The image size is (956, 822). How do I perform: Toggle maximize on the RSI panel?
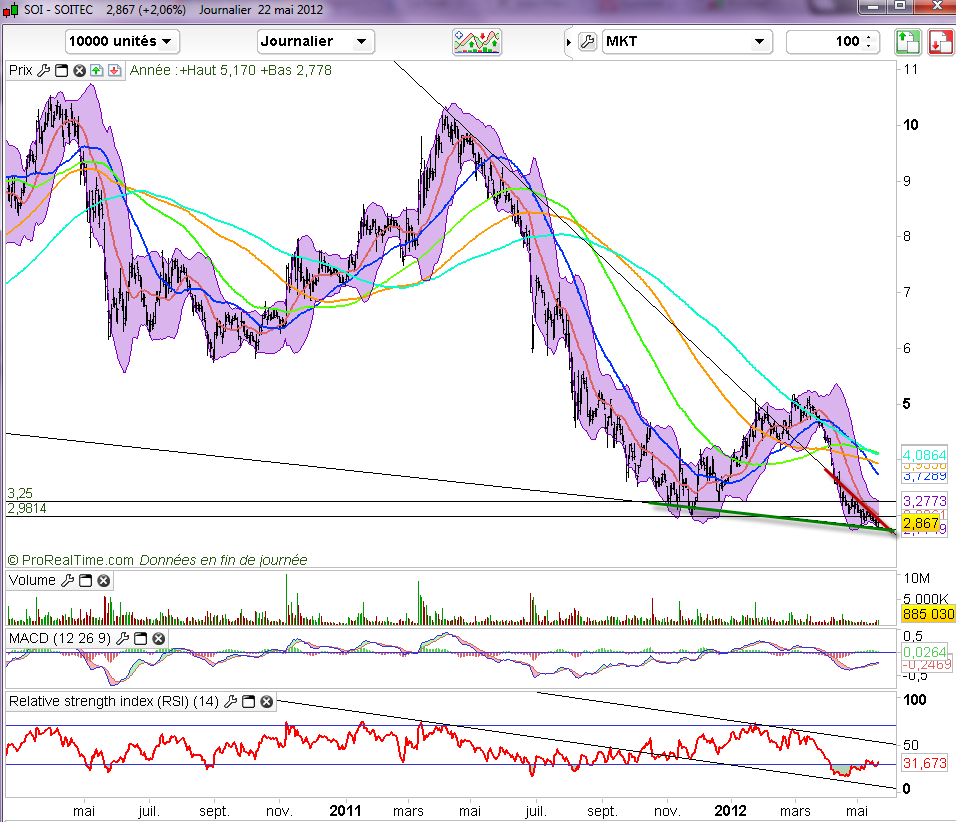point(250,701)
